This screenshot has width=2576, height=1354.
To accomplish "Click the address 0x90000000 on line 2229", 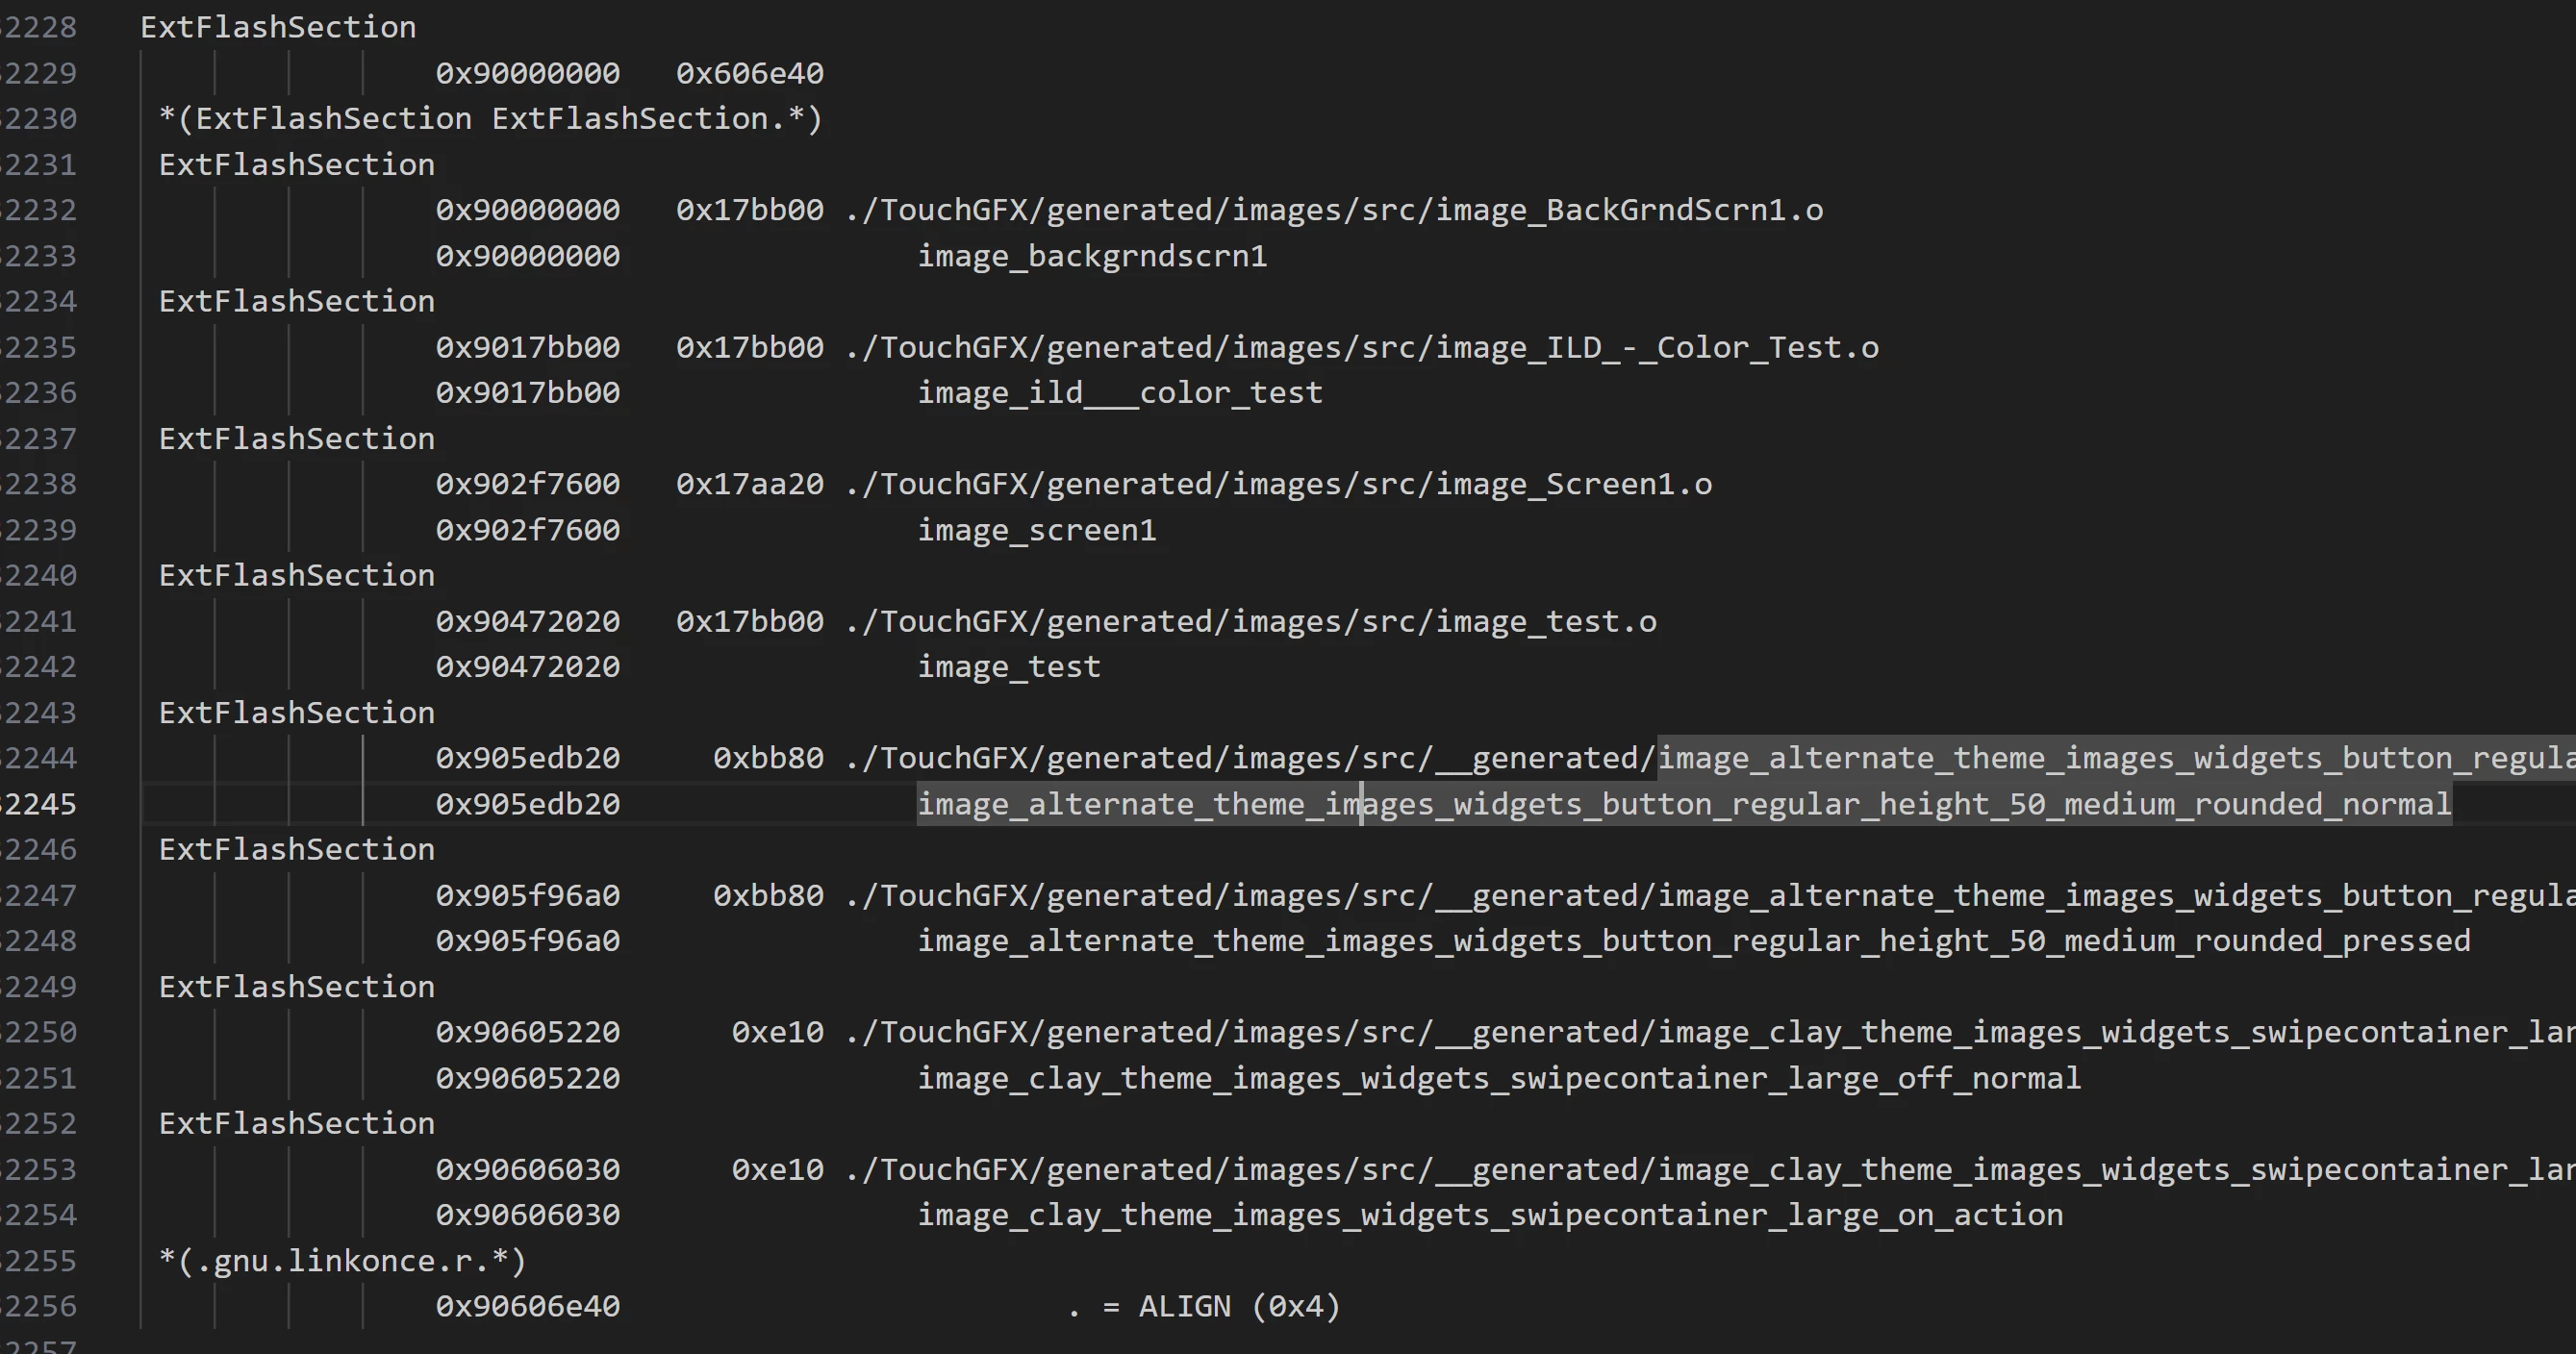I will [x=527, y=73].
